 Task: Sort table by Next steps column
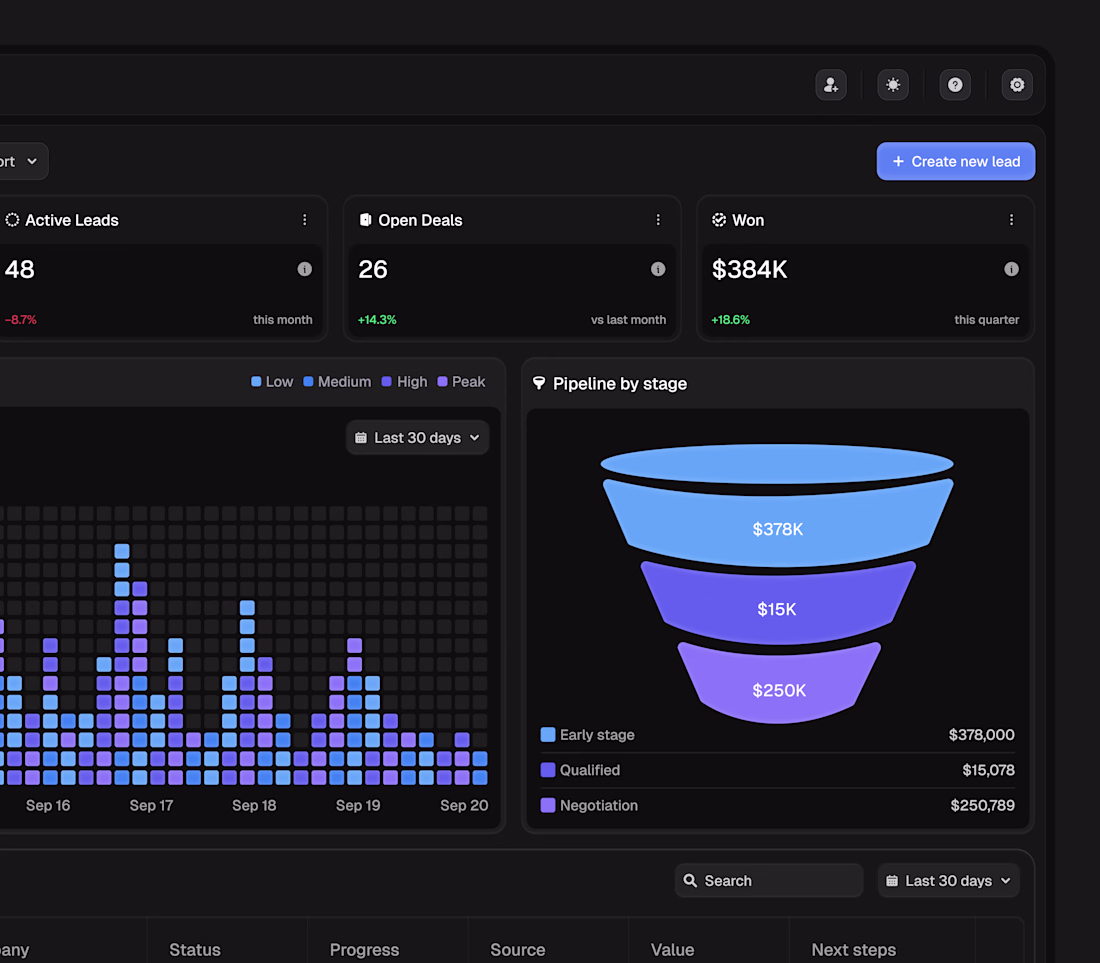tap(854, 950)
